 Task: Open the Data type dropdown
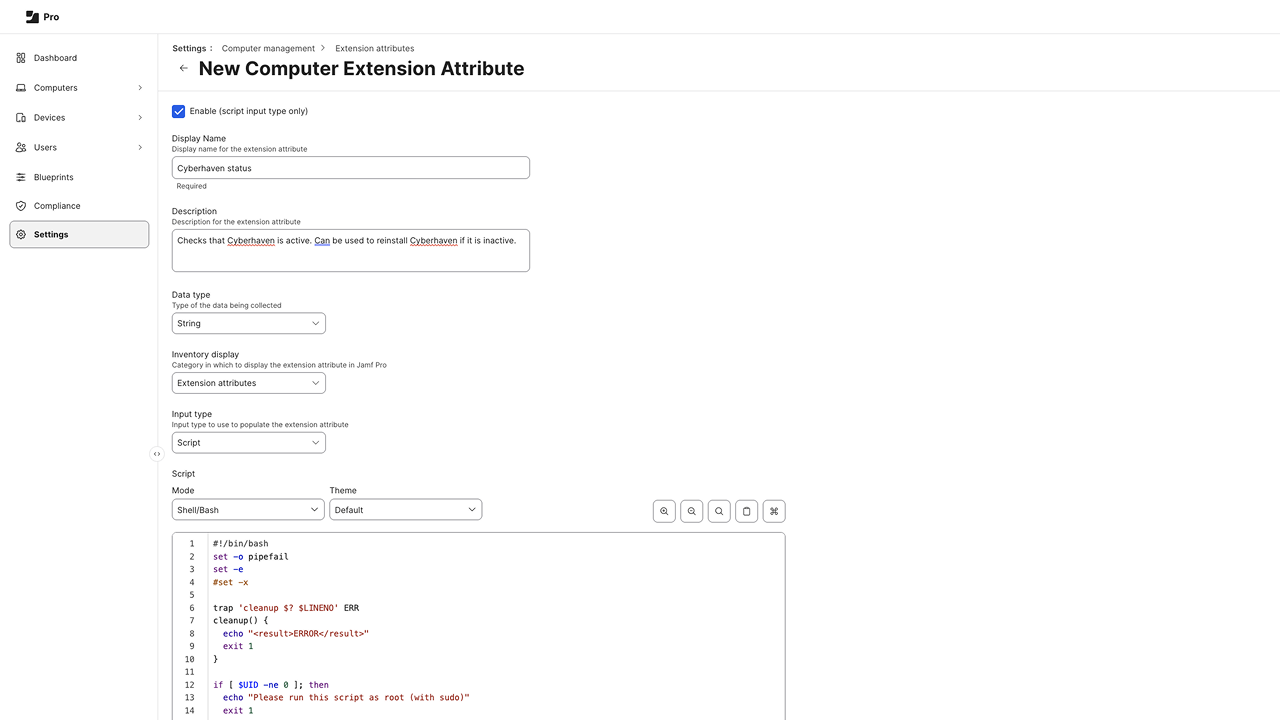(248, 324)
